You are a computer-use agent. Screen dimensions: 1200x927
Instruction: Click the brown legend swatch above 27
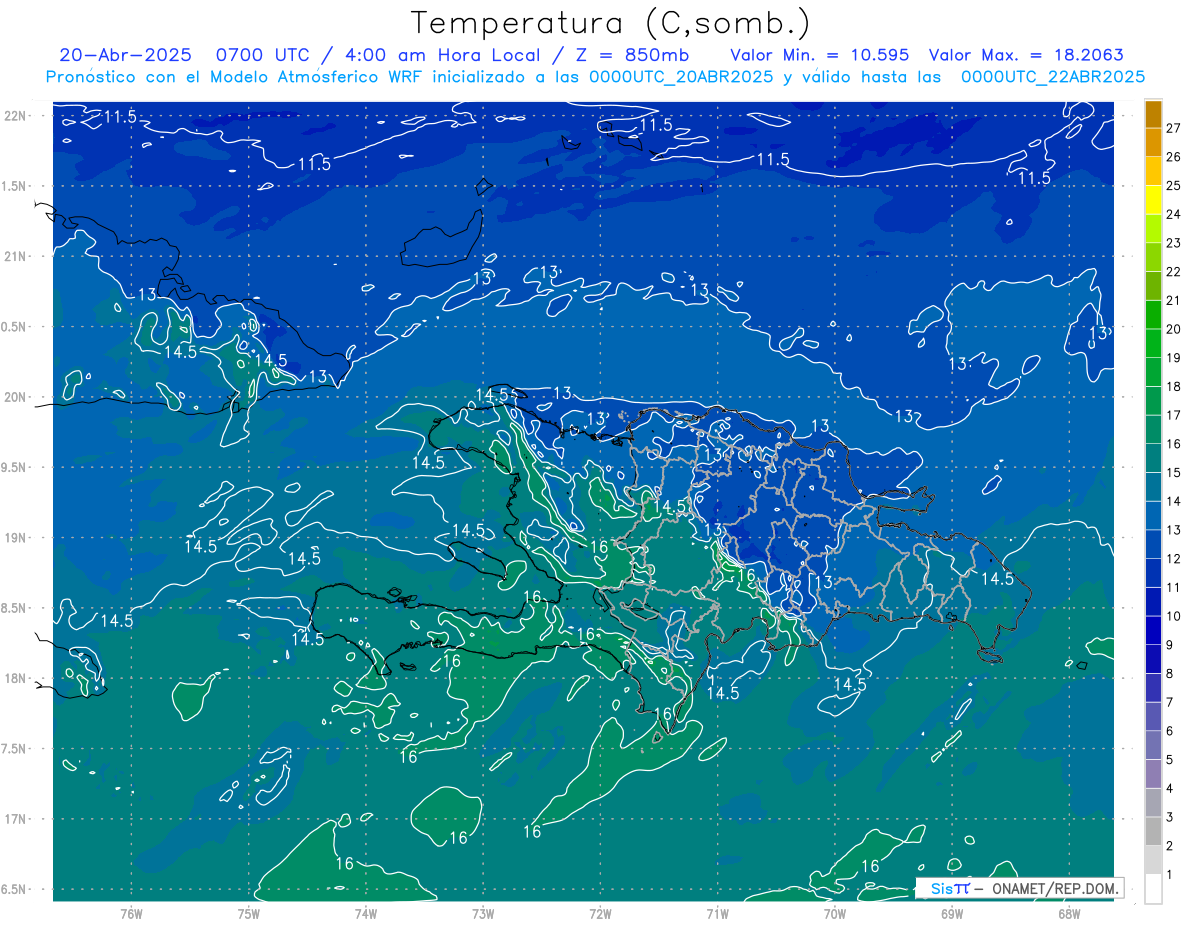[1153, 114]
